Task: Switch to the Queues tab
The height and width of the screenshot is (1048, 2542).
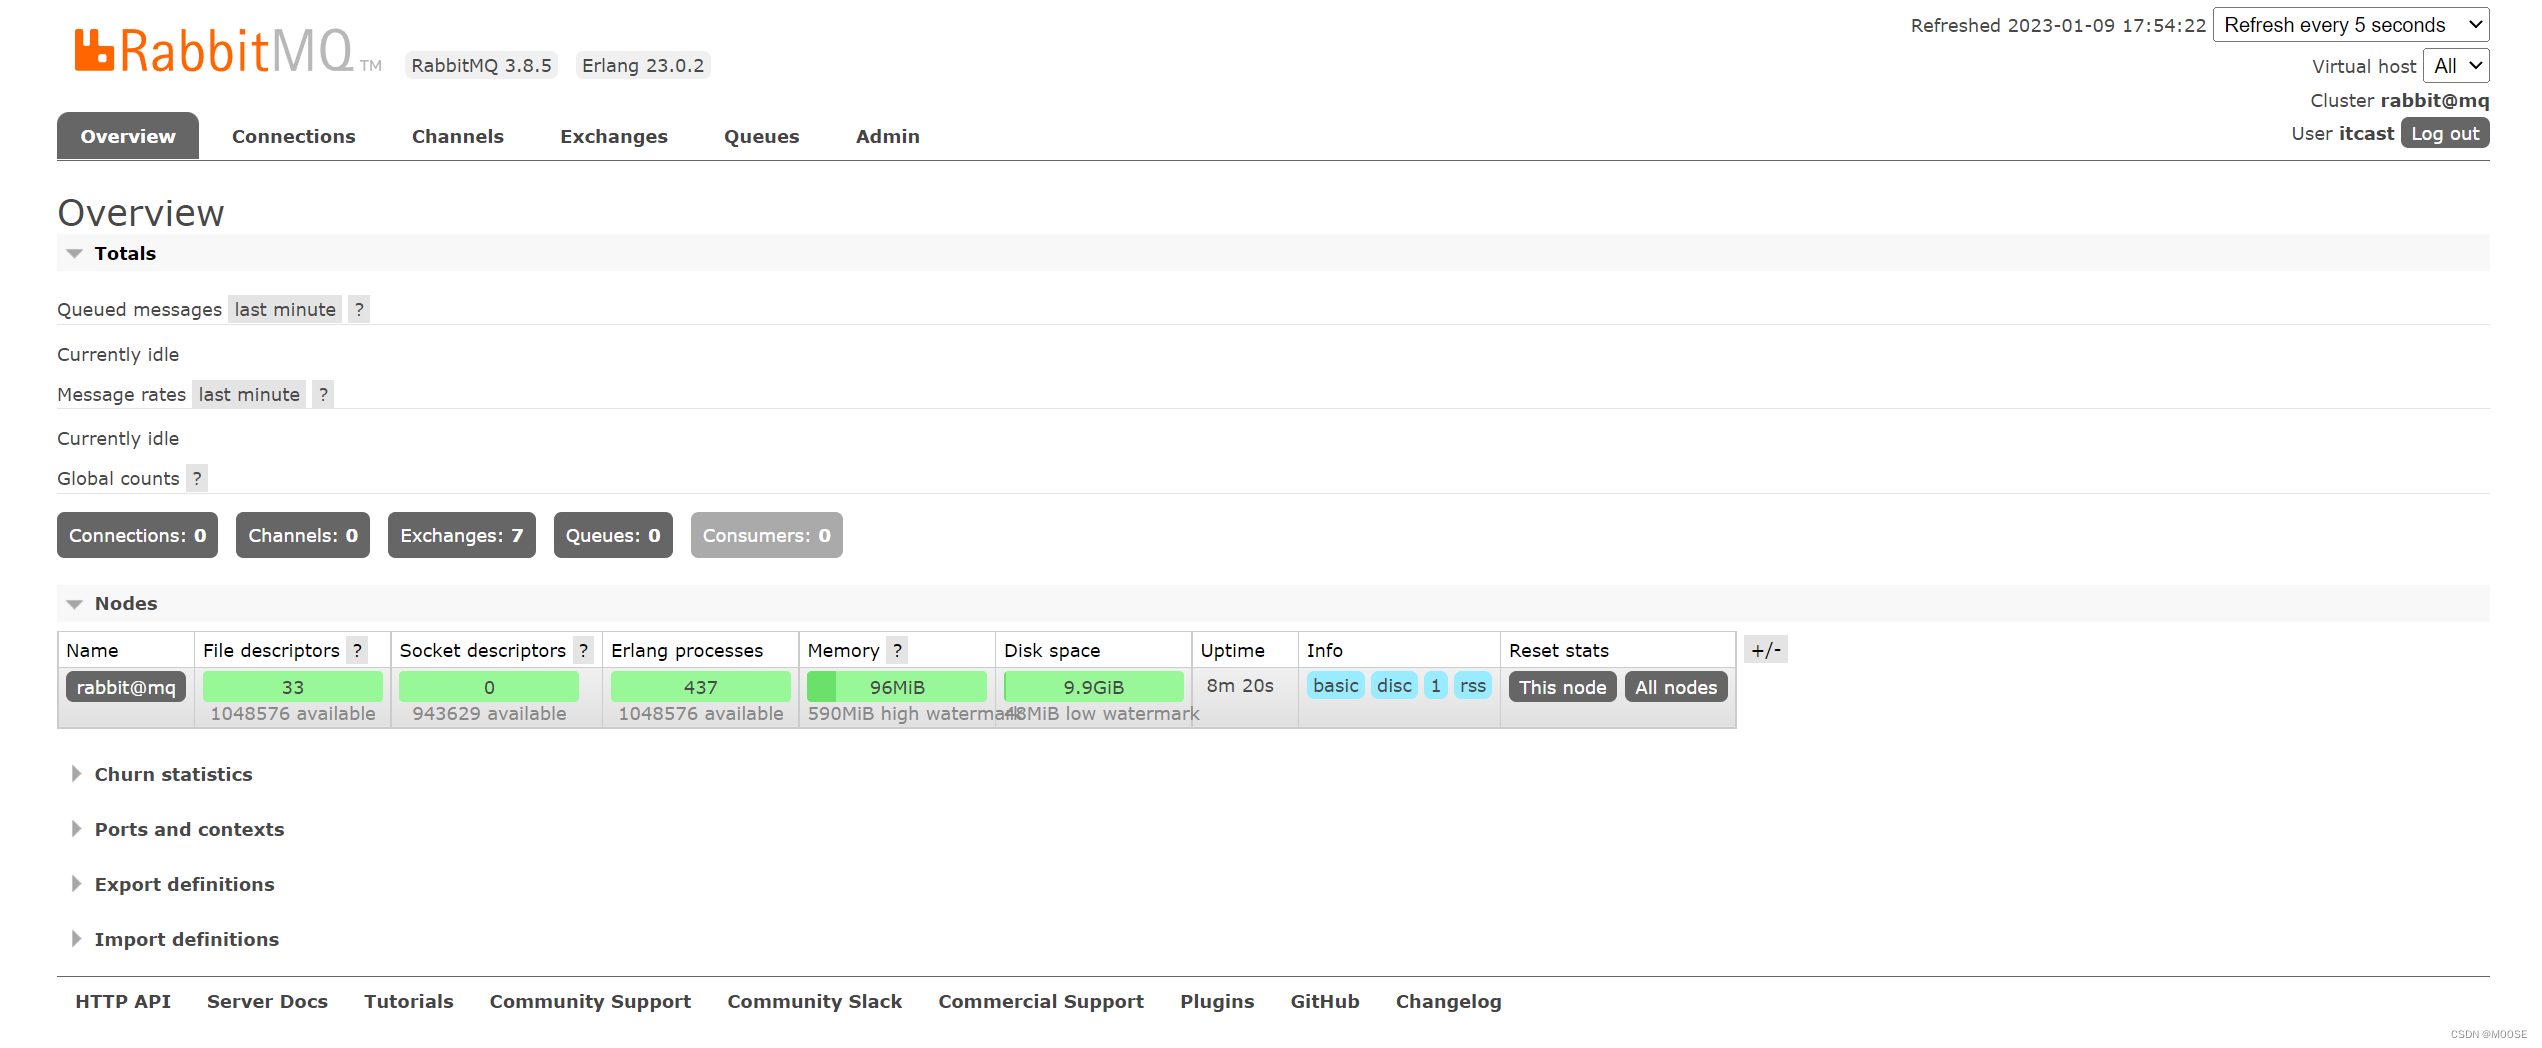Action: (x=762, y=136)
